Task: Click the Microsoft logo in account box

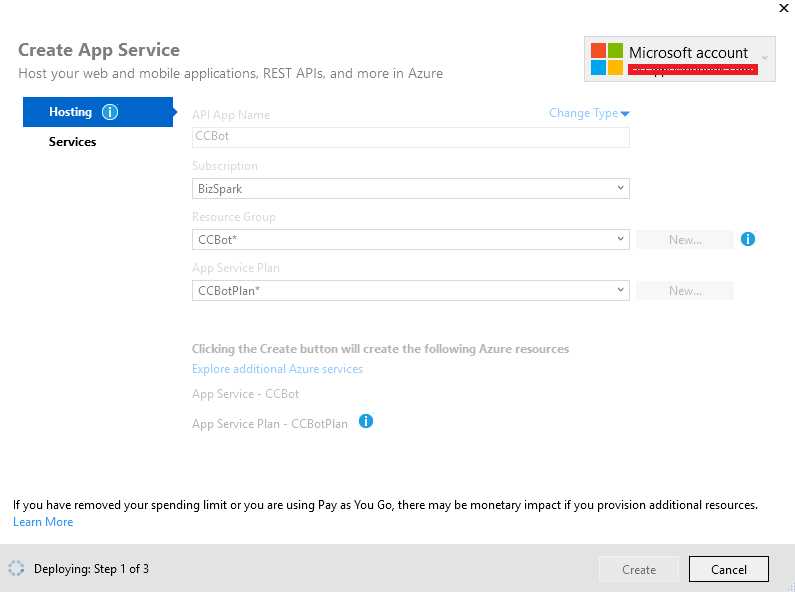Action: pyautogui.click(x=606, y=59)
